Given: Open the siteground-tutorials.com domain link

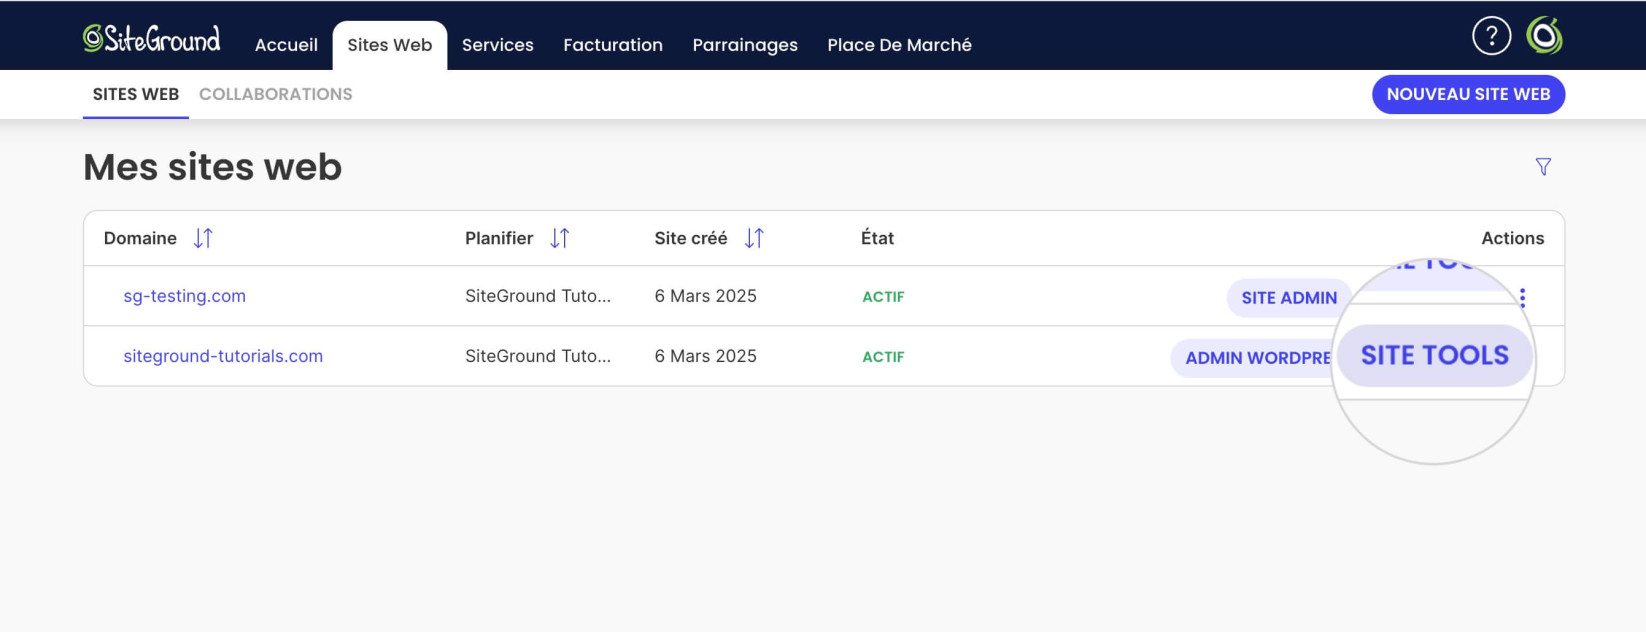Looking at the screenshot, I should (x=223, y=356).
